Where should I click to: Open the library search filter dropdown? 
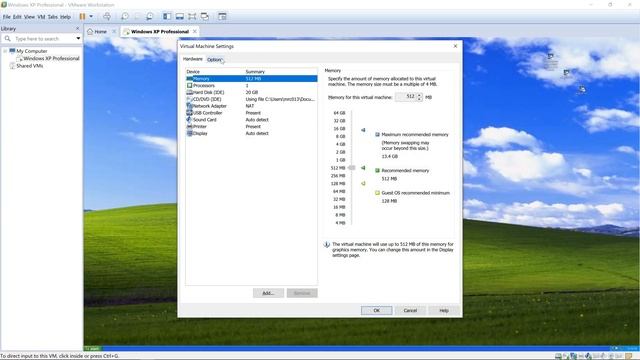(x=78, y=38)
